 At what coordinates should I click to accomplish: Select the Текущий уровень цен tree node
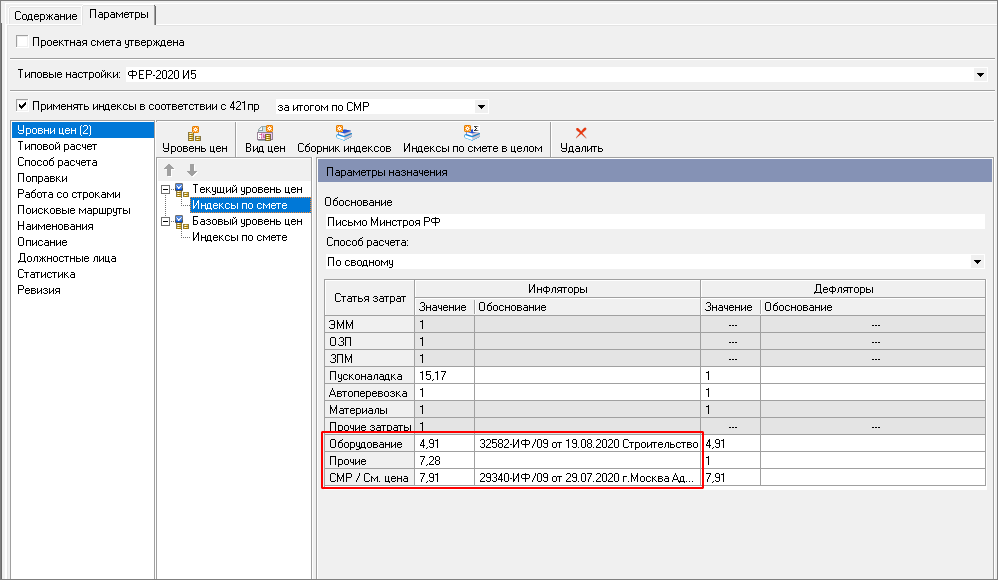(246, 189)
